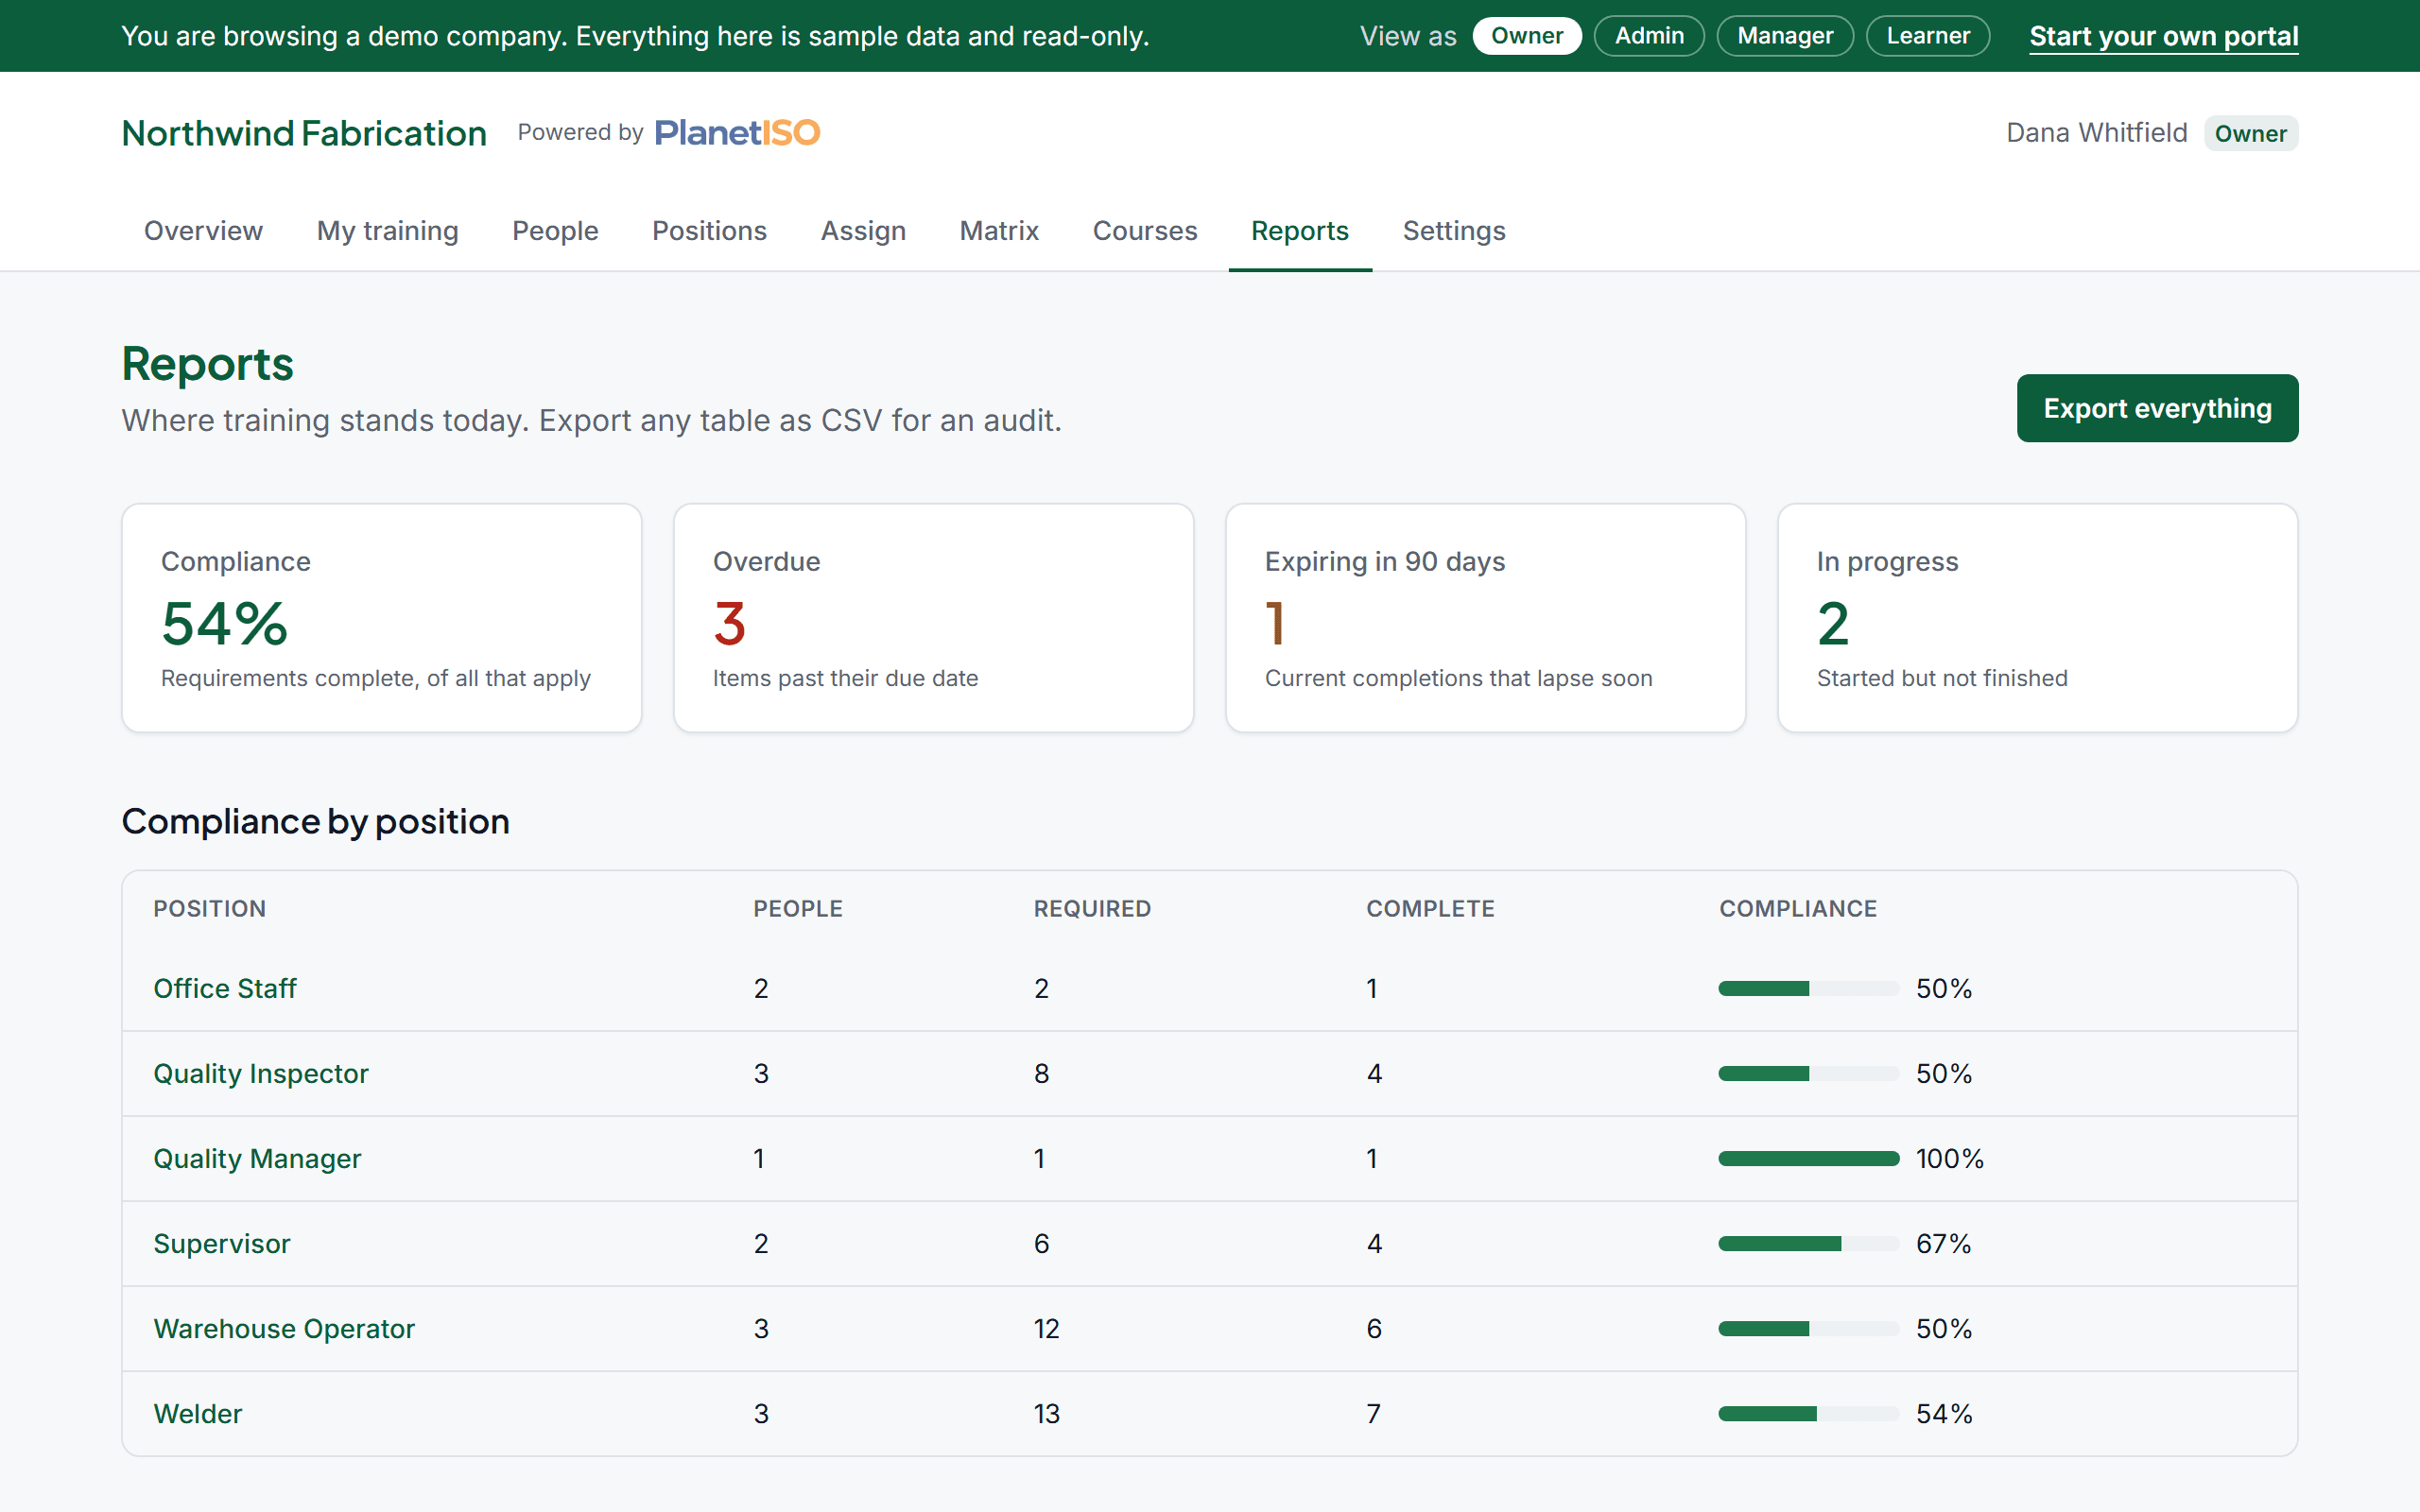Open the Courses tab
2420x1512 pixels.
point(1145,231)
